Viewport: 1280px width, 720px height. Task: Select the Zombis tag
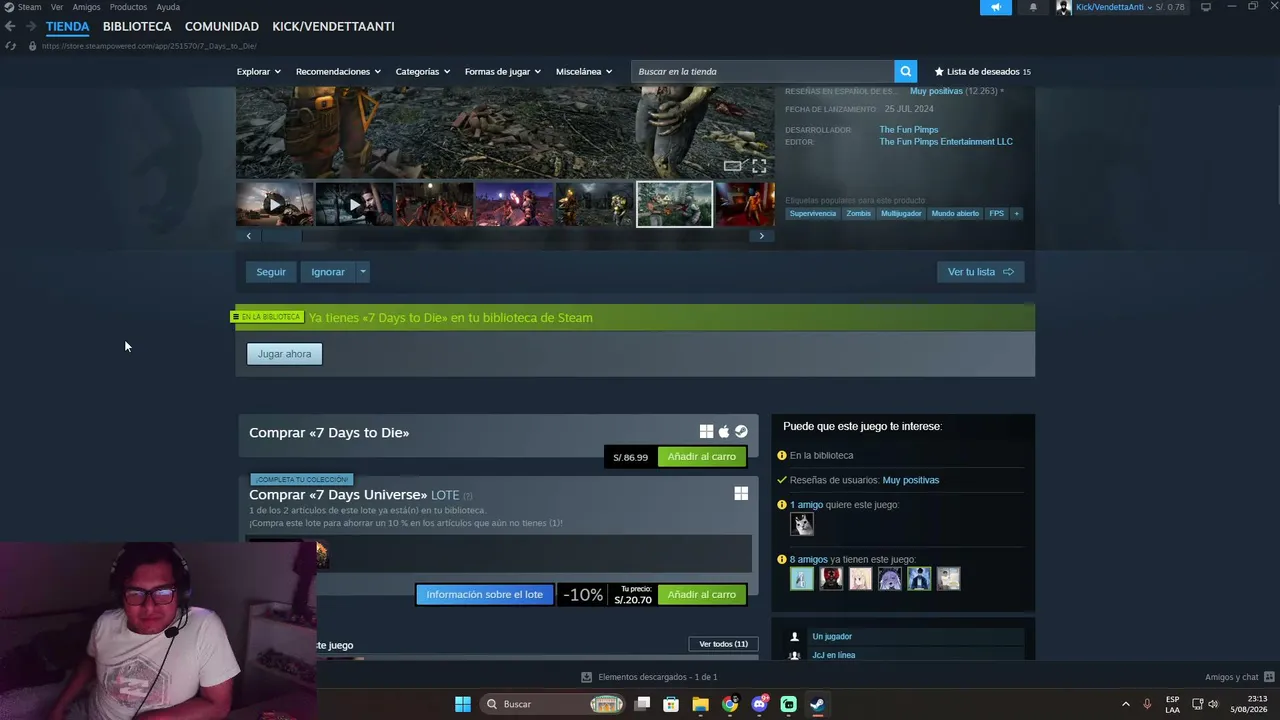click(859, 213)
